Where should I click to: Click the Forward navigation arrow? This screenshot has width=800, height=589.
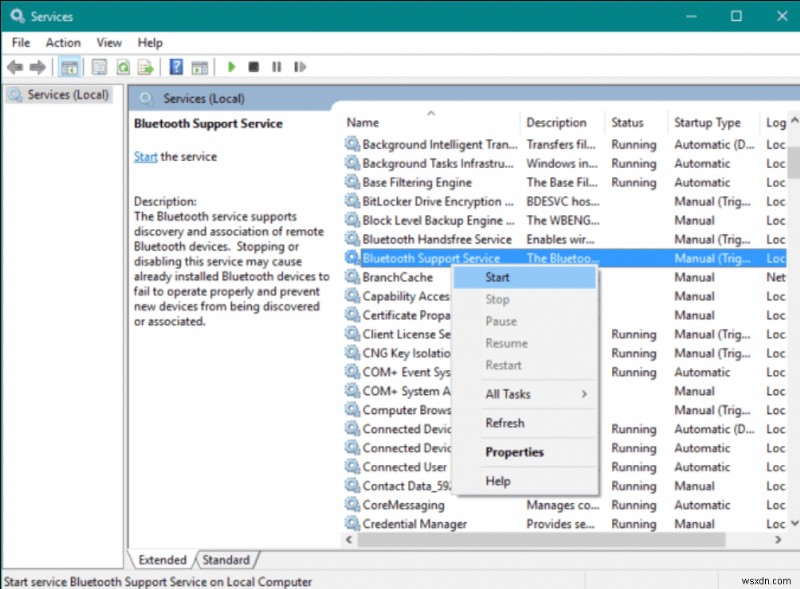pos(37,67)
